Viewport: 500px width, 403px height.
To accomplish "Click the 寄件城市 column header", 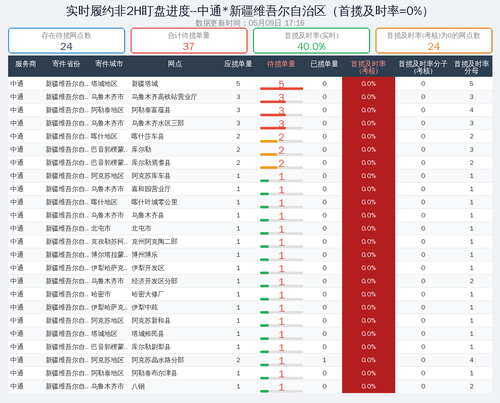I will point(109,64).
